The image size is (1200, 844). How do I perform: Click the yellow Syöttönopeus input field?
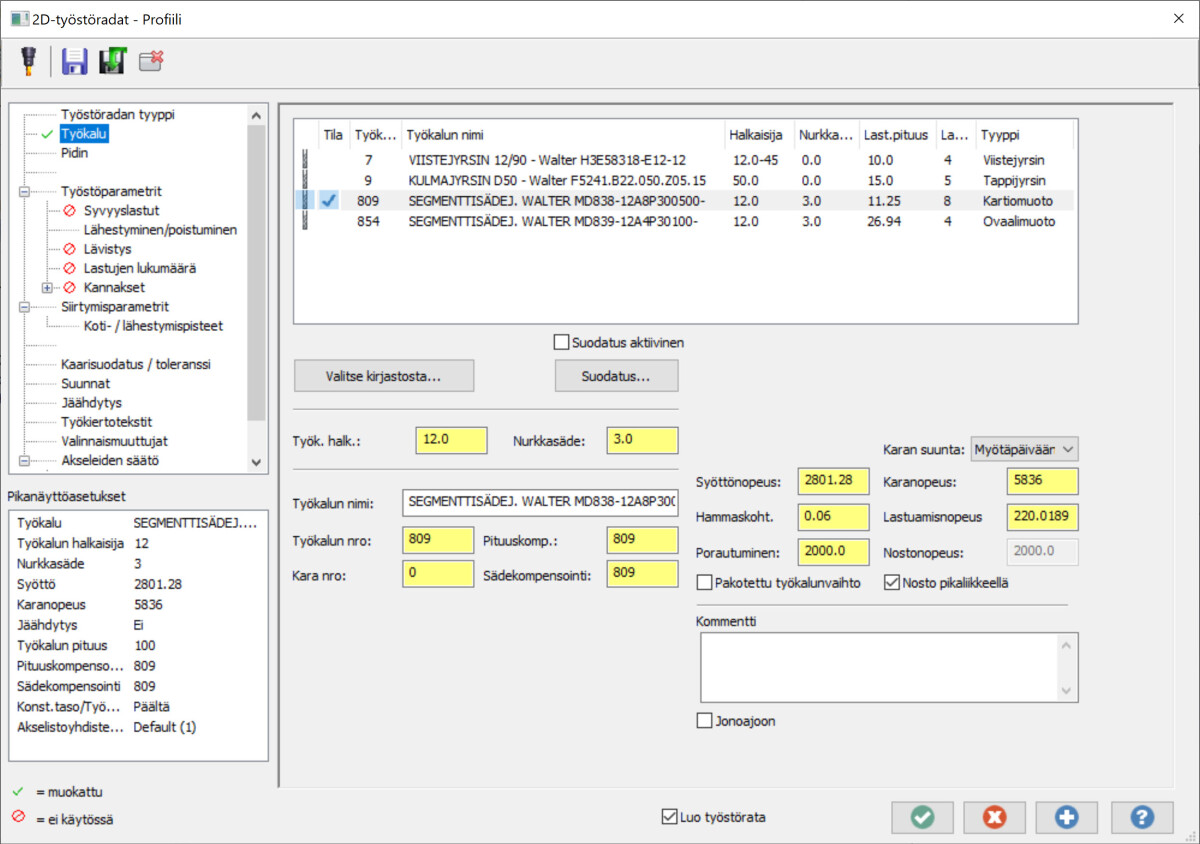pyautogui.click(x=834, y=482)
